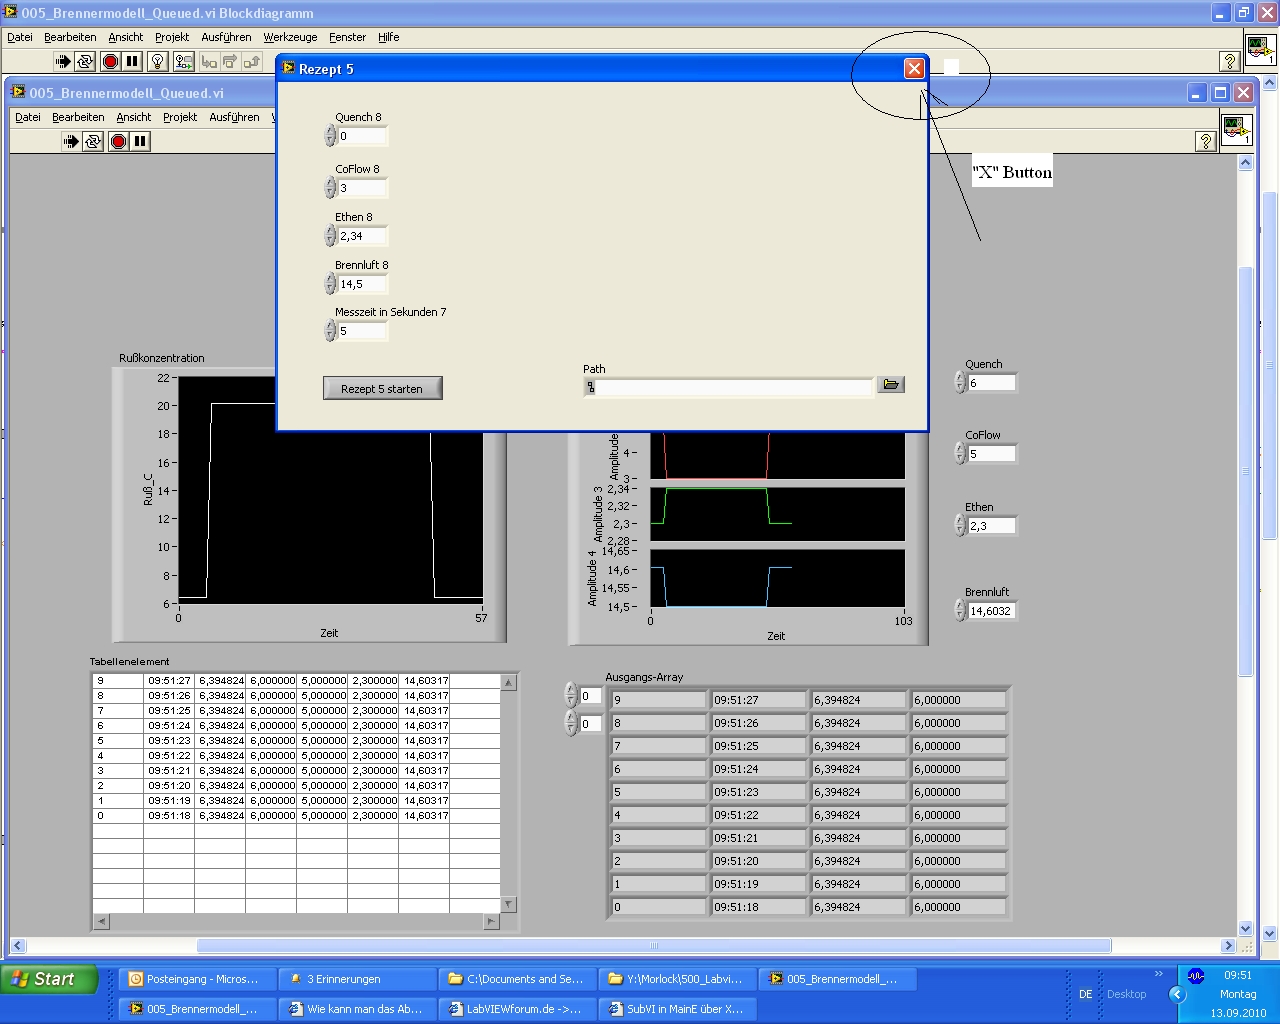Open Bearbeiten menu in Blockdiagramm window
Viewport: 1280px width, 1024px height.
(x=70, y=37)
